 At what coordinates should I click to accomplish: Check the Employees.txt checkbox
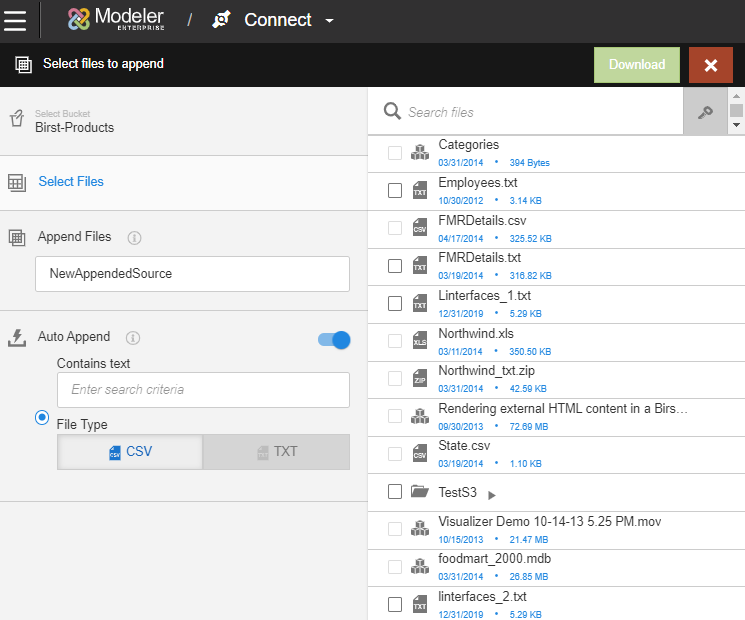[x=395, y=190]
